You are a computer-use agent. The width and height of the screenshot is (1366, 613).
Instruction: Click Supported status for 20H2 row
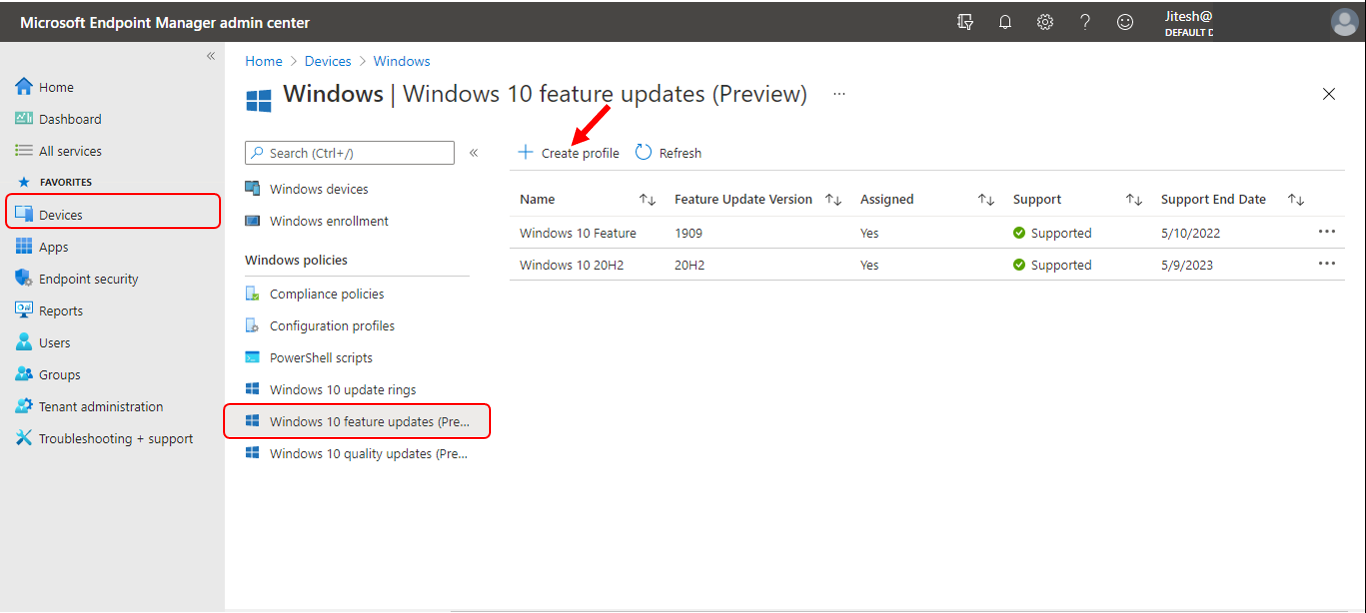point(1052,265)
